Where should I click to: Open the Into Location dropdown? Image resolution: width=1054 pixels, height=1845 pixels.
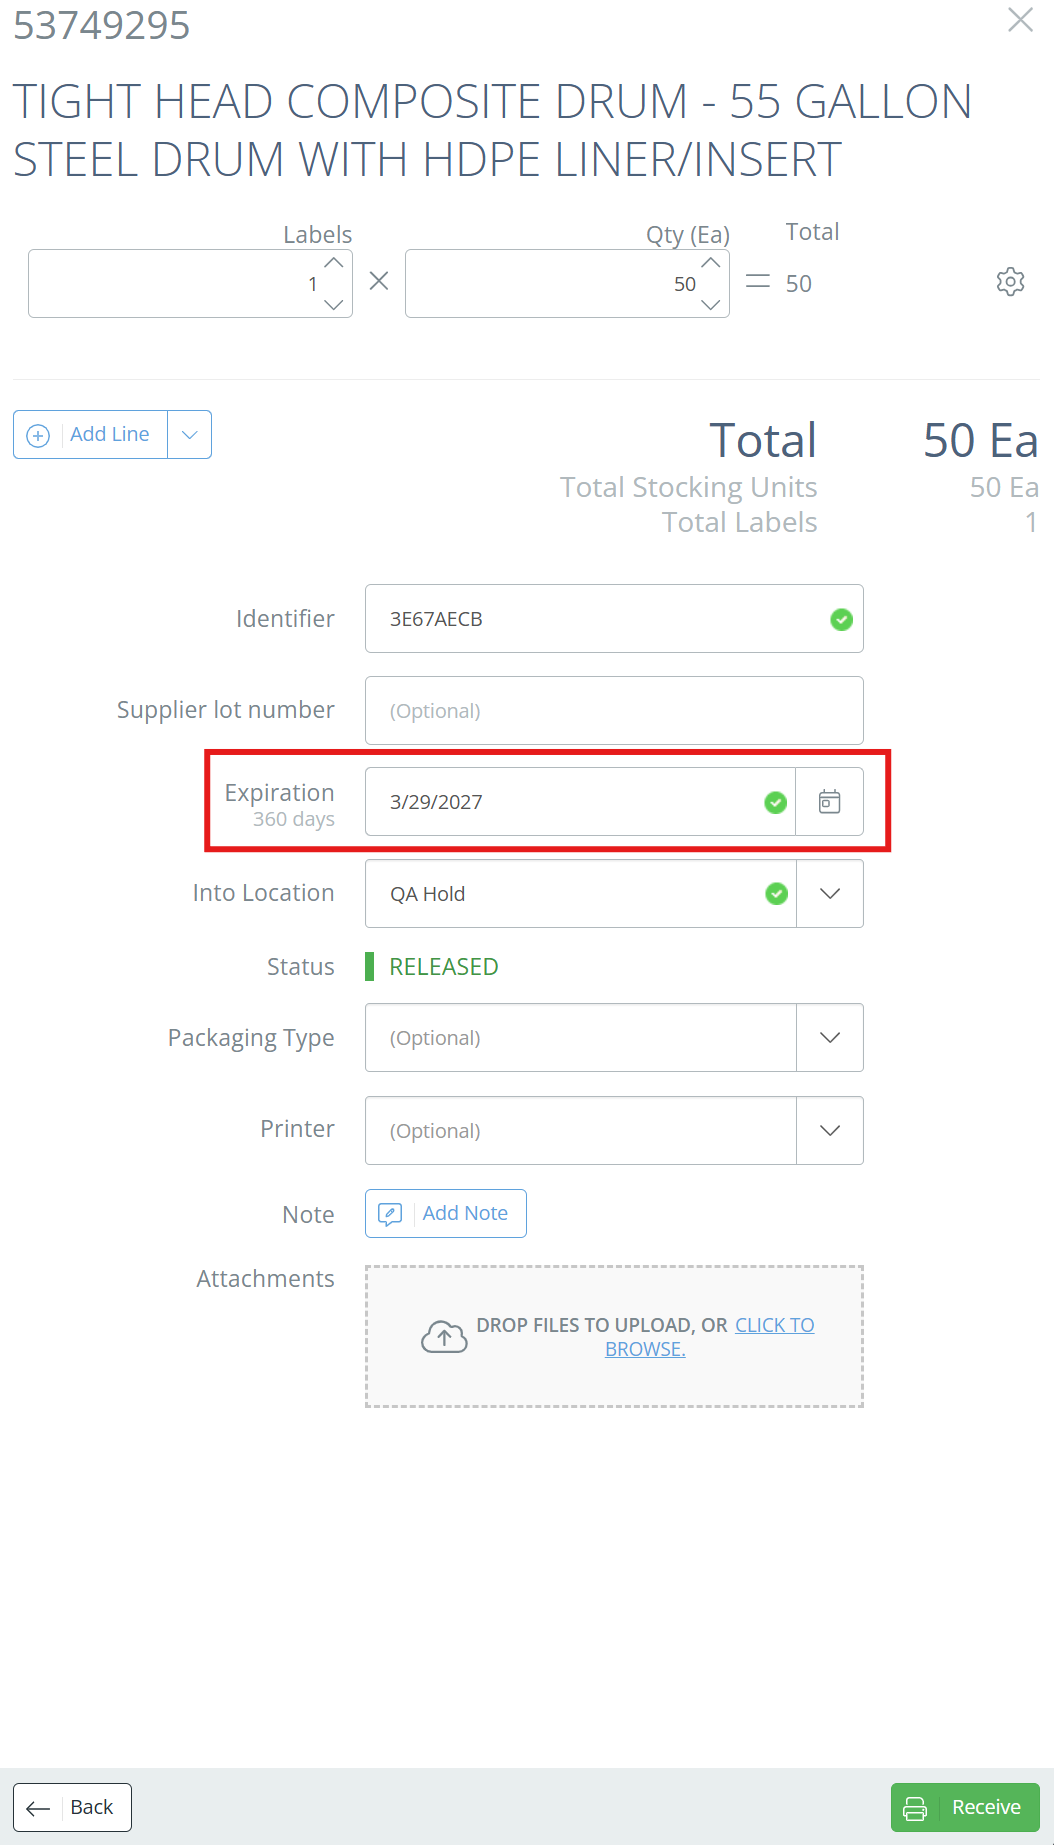[830, 894]
